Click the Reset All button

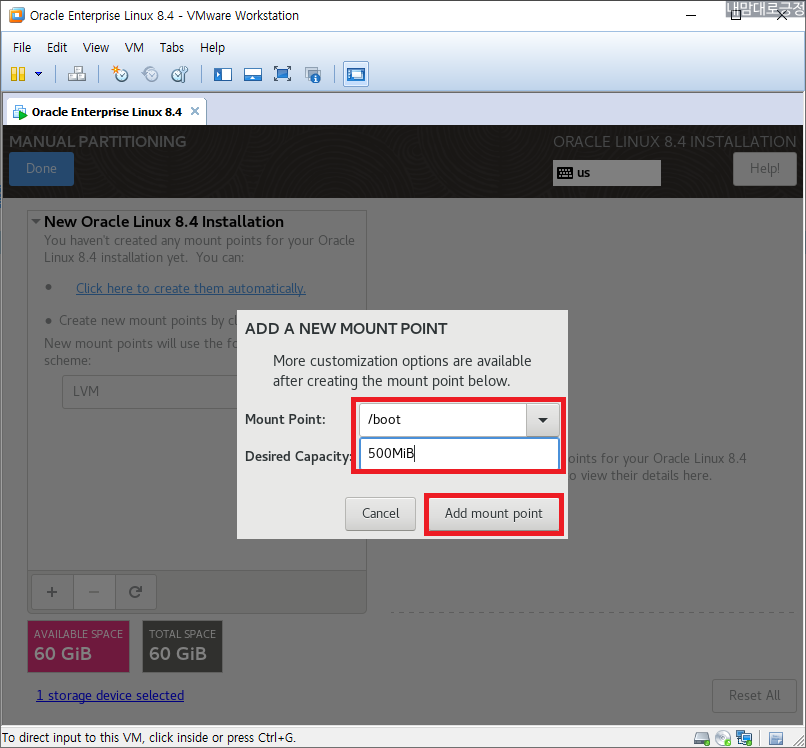[754, 696]
